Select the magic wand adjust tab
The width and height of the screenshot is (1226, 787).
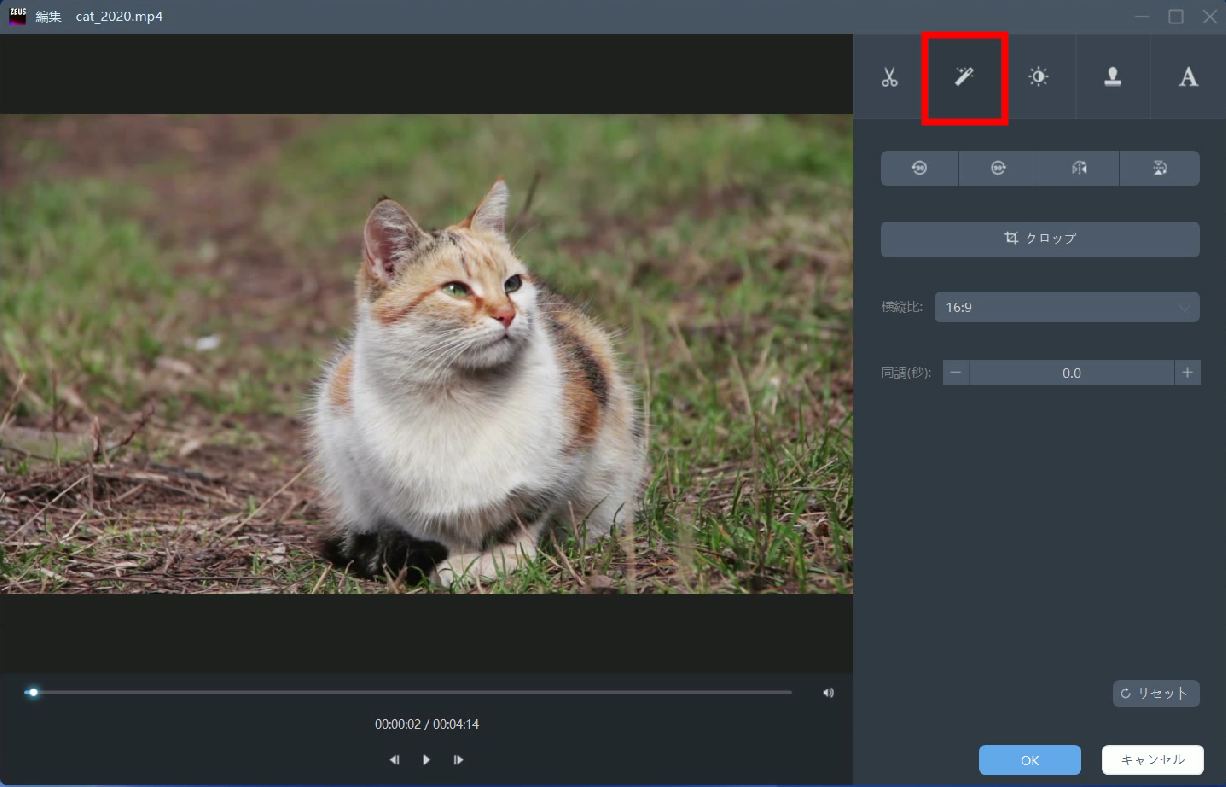(964, 77)
